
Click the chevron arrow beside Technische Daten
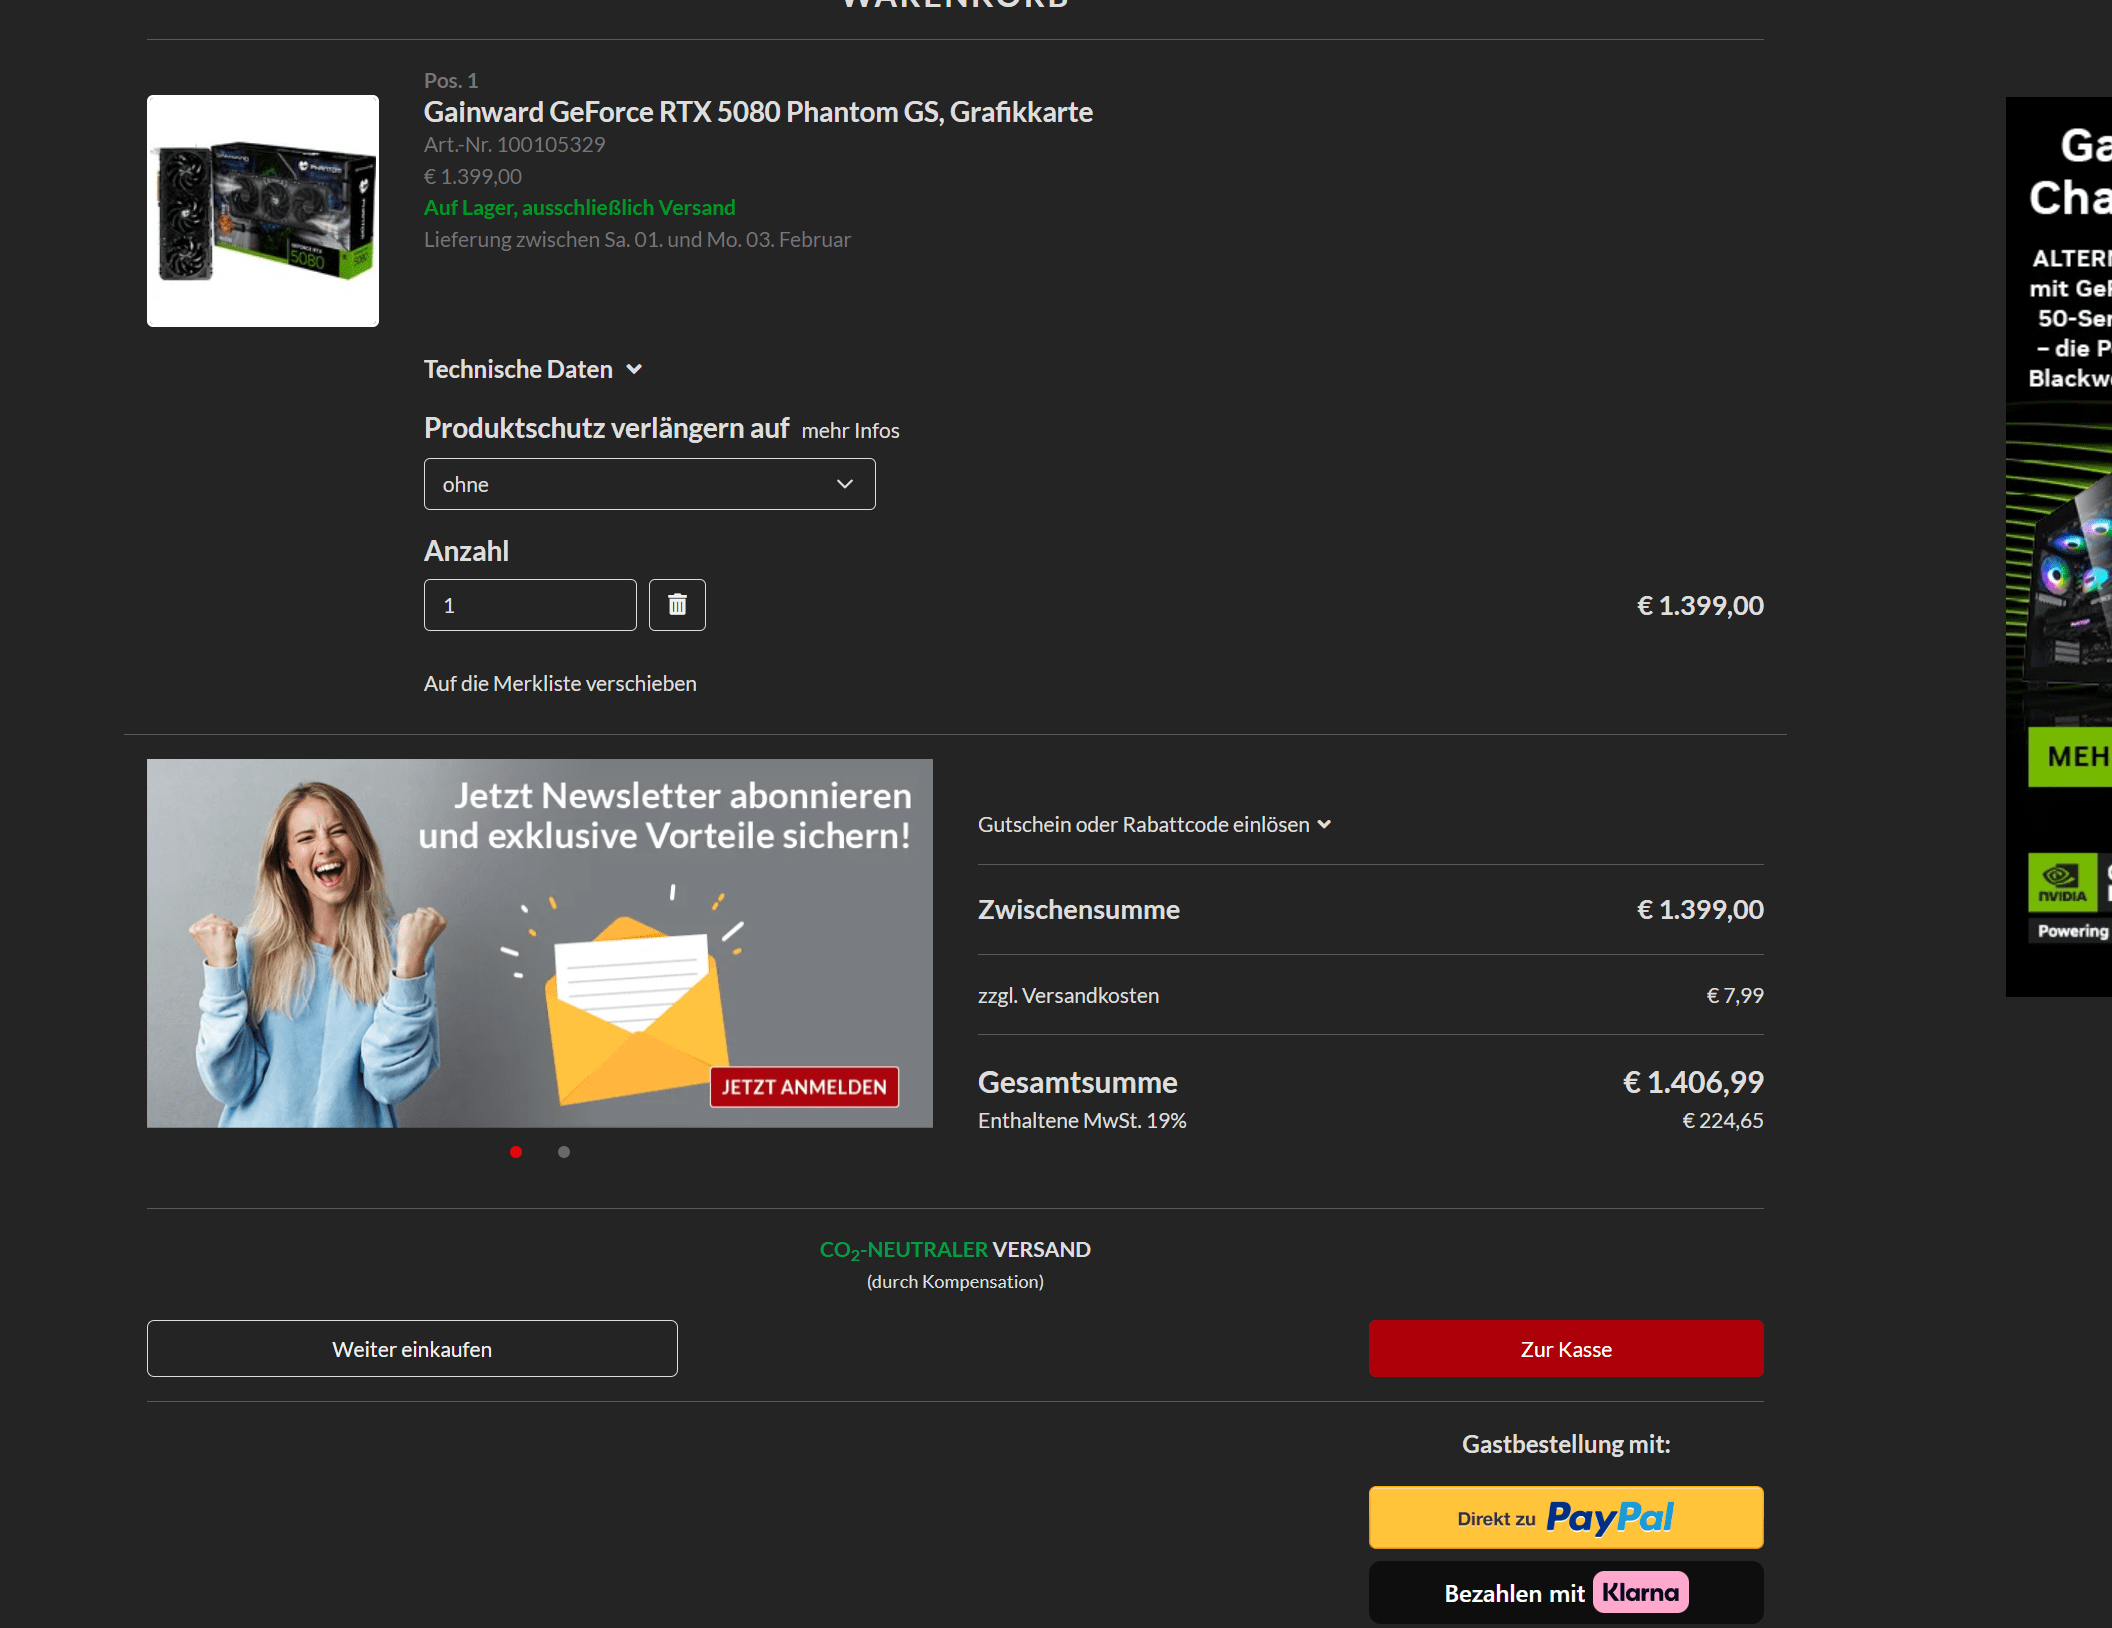tap(634, 370)
